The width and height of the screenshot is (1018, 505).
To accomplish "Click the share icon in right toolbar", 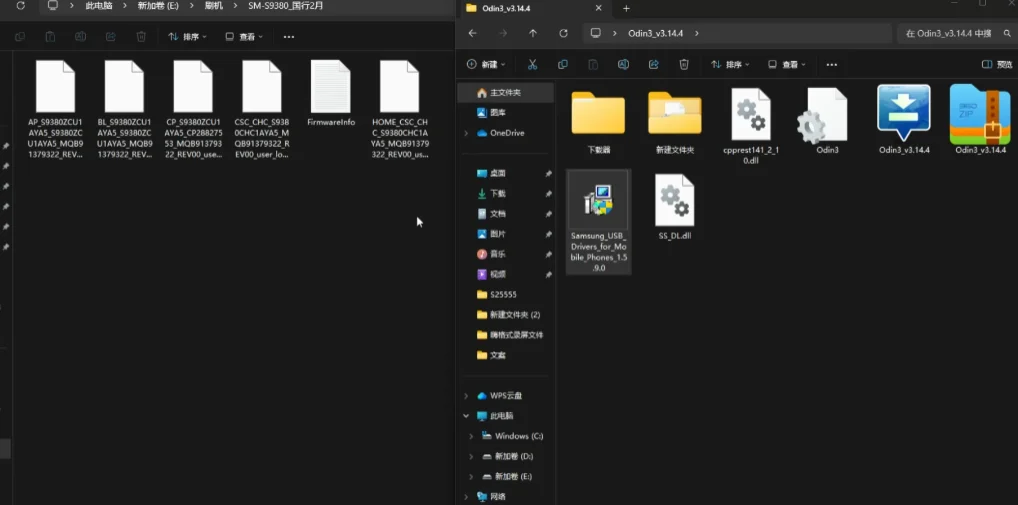I will 654,64.
